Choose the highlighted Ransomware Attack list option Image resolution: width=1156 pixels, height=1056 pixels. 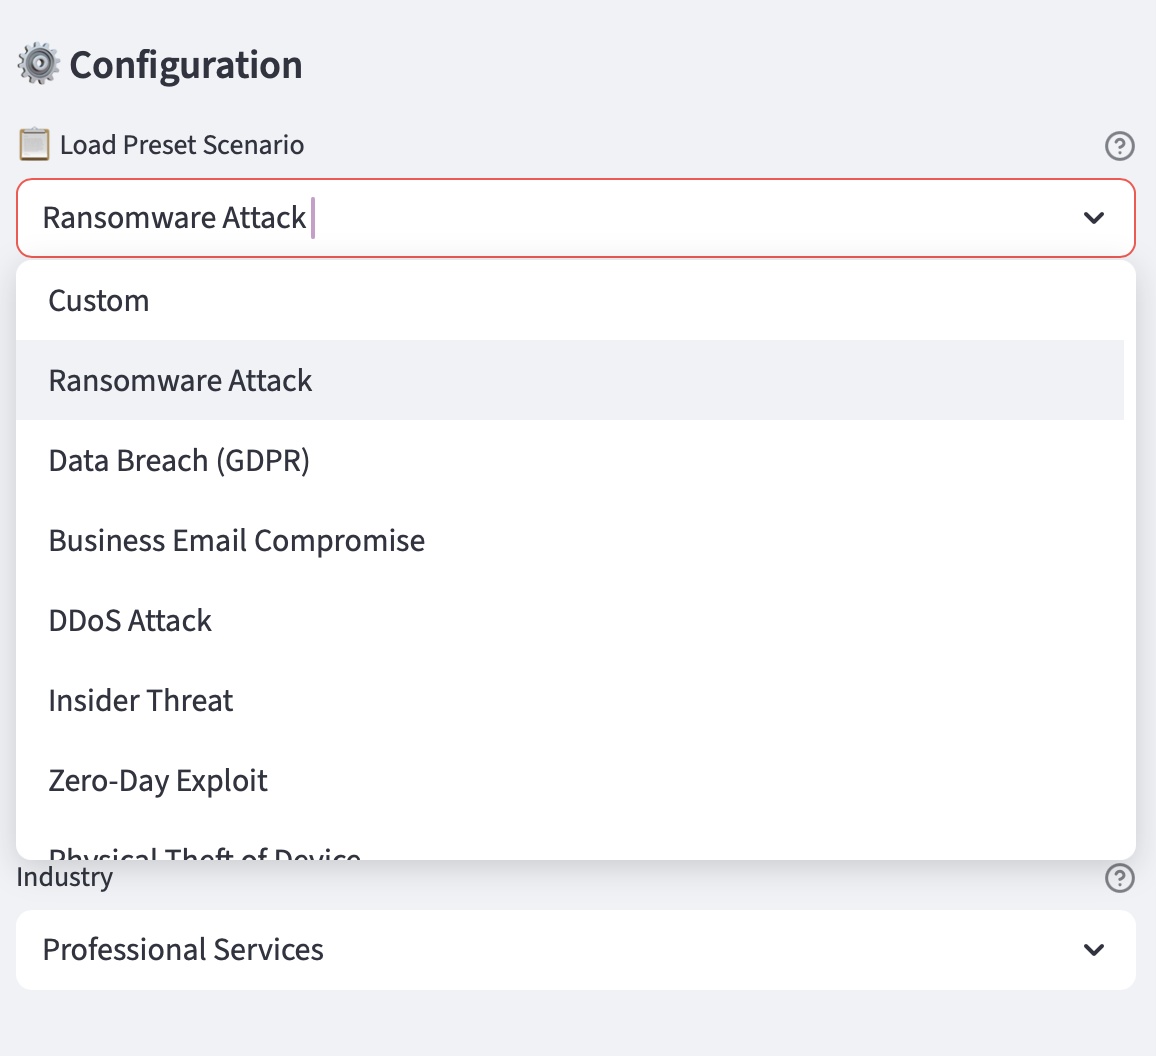click(181, 381)
